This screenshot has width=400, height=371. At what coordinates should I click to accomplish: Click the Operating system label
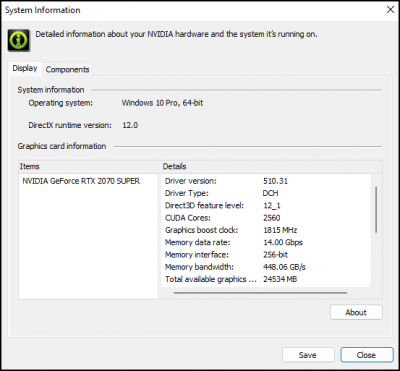(60, 103)
